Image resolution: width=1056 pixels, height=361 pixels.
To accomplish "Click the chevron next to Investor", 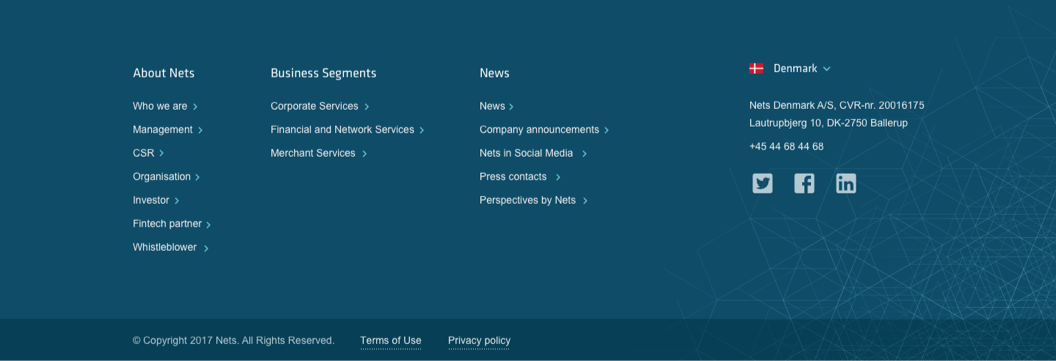I will 176,201.
